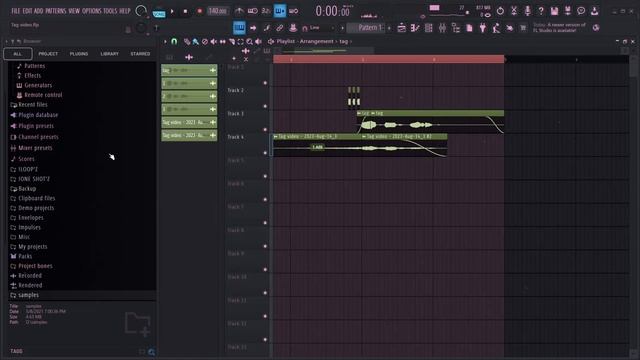Click the question mark help icon
640x360 pixels.
(x=541, y=11)
